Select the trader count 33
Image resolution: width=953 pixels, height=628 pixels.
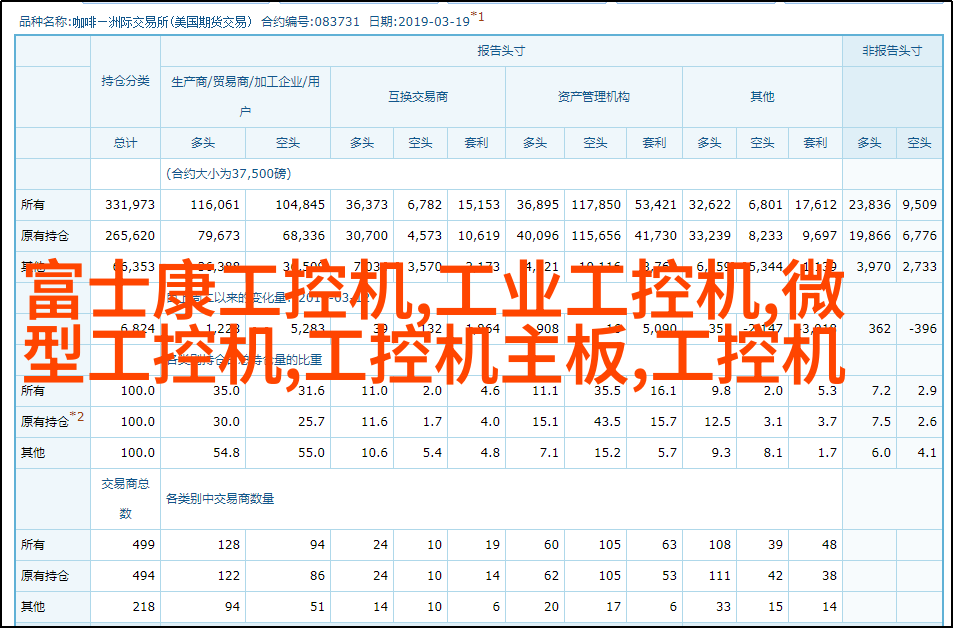pyautogui.click(x=723, y=606)
